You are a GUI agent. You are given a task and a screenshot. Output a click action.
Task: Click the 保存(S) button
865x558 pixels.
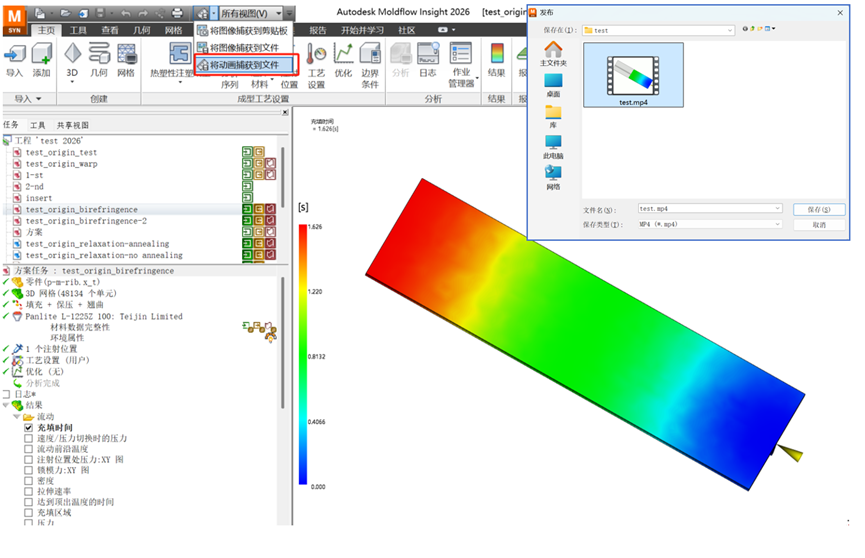[x=819, y=209]
